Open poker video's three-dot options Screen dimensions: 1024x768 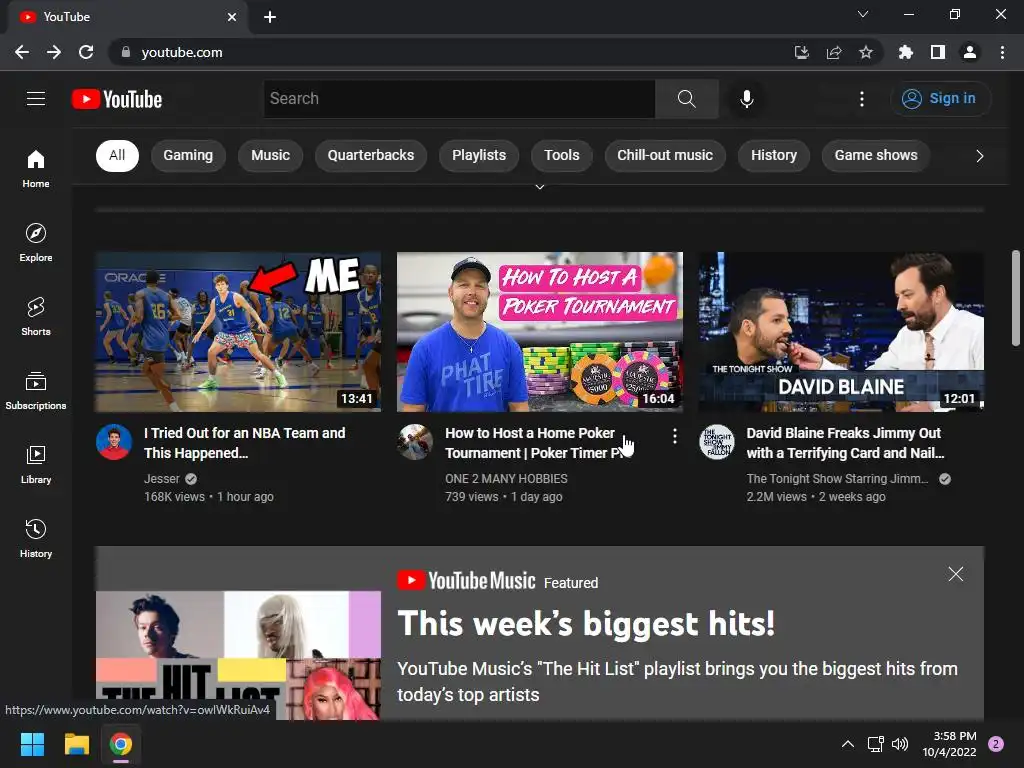(x=675, y=436)
